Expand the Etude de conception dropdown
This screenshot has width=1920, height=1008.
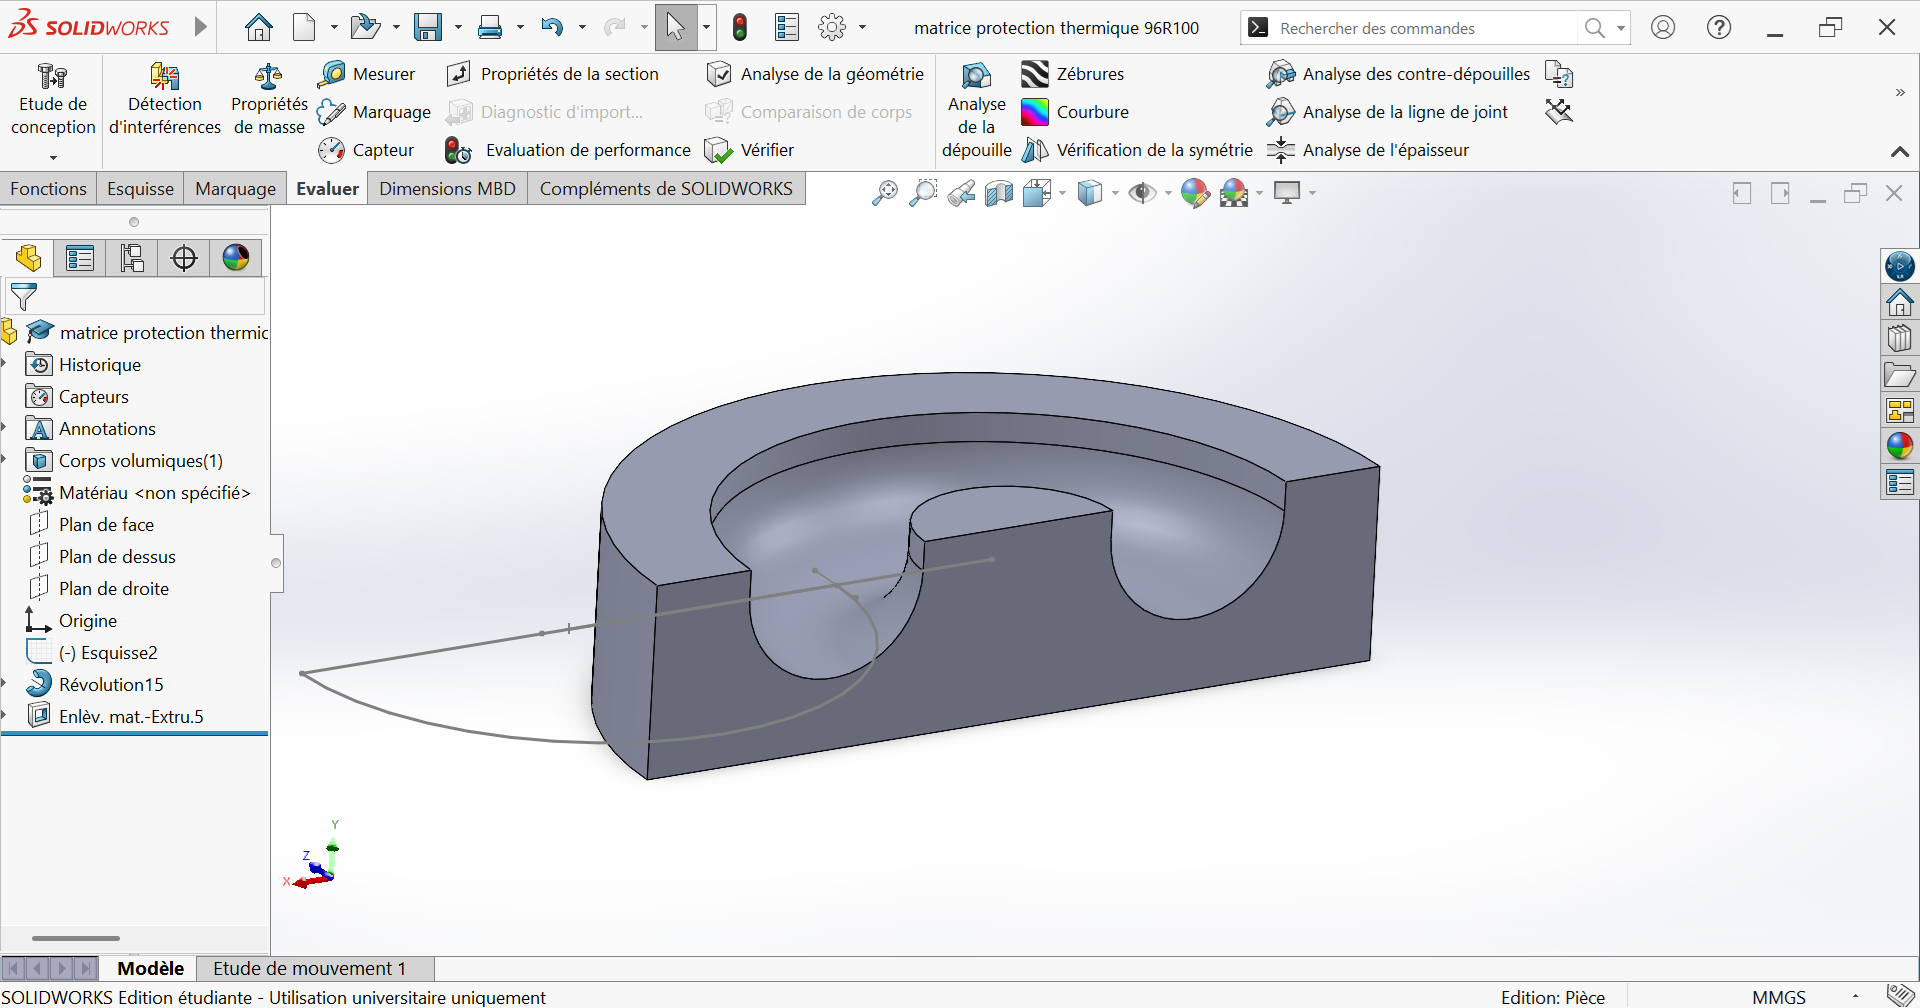click(53, 157)
